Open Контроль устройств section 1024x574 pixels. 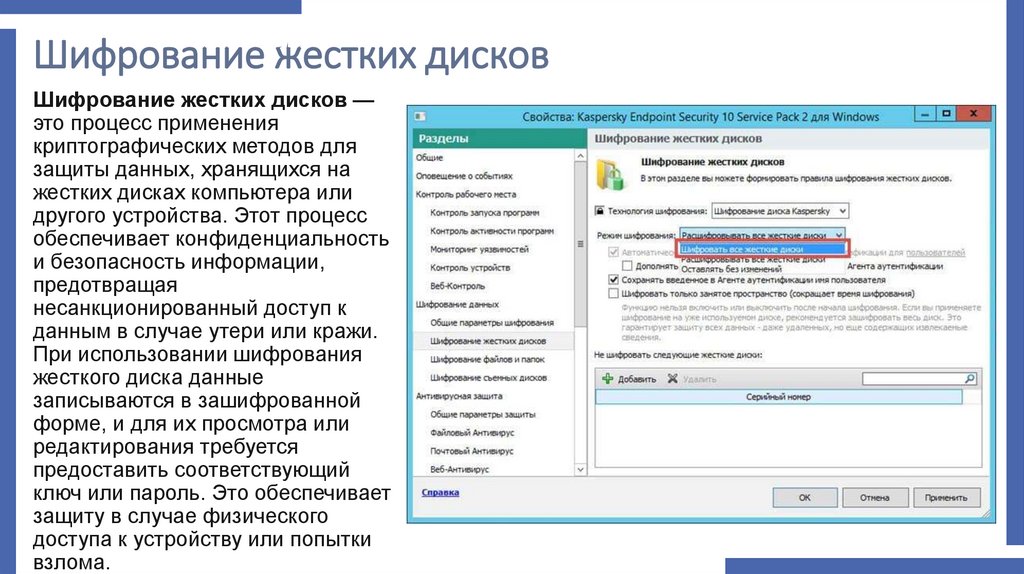pyautogui.click(x=470, y=267)
